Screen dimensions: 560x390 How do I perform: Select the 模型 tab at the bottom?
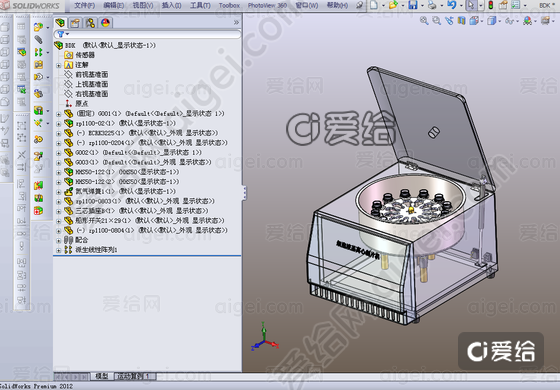pos(101,376)
